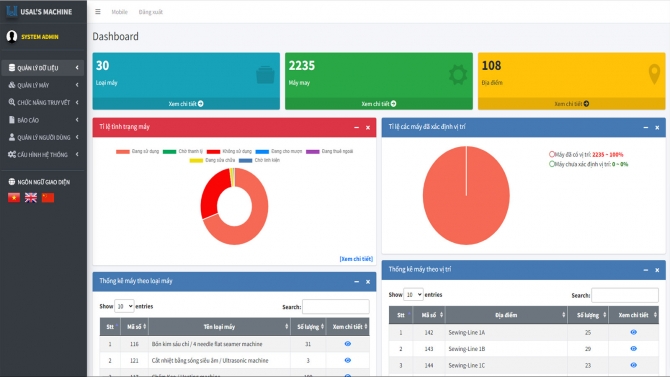The height and width of the screenshot is (377, 670).
Task: View details eye icon for Sewing-Line 1A
Action: click(x=633, y=332)
